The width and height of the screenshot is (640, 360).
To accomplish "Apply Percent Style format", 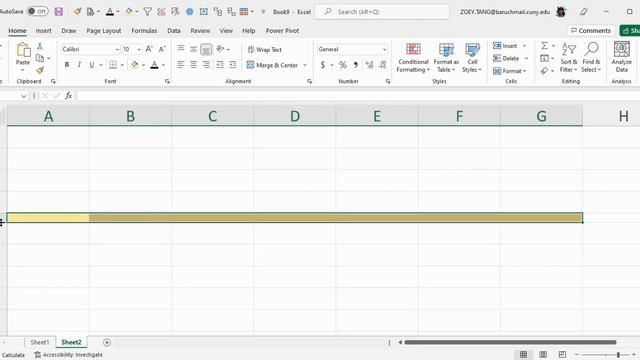I will (343, 65).
